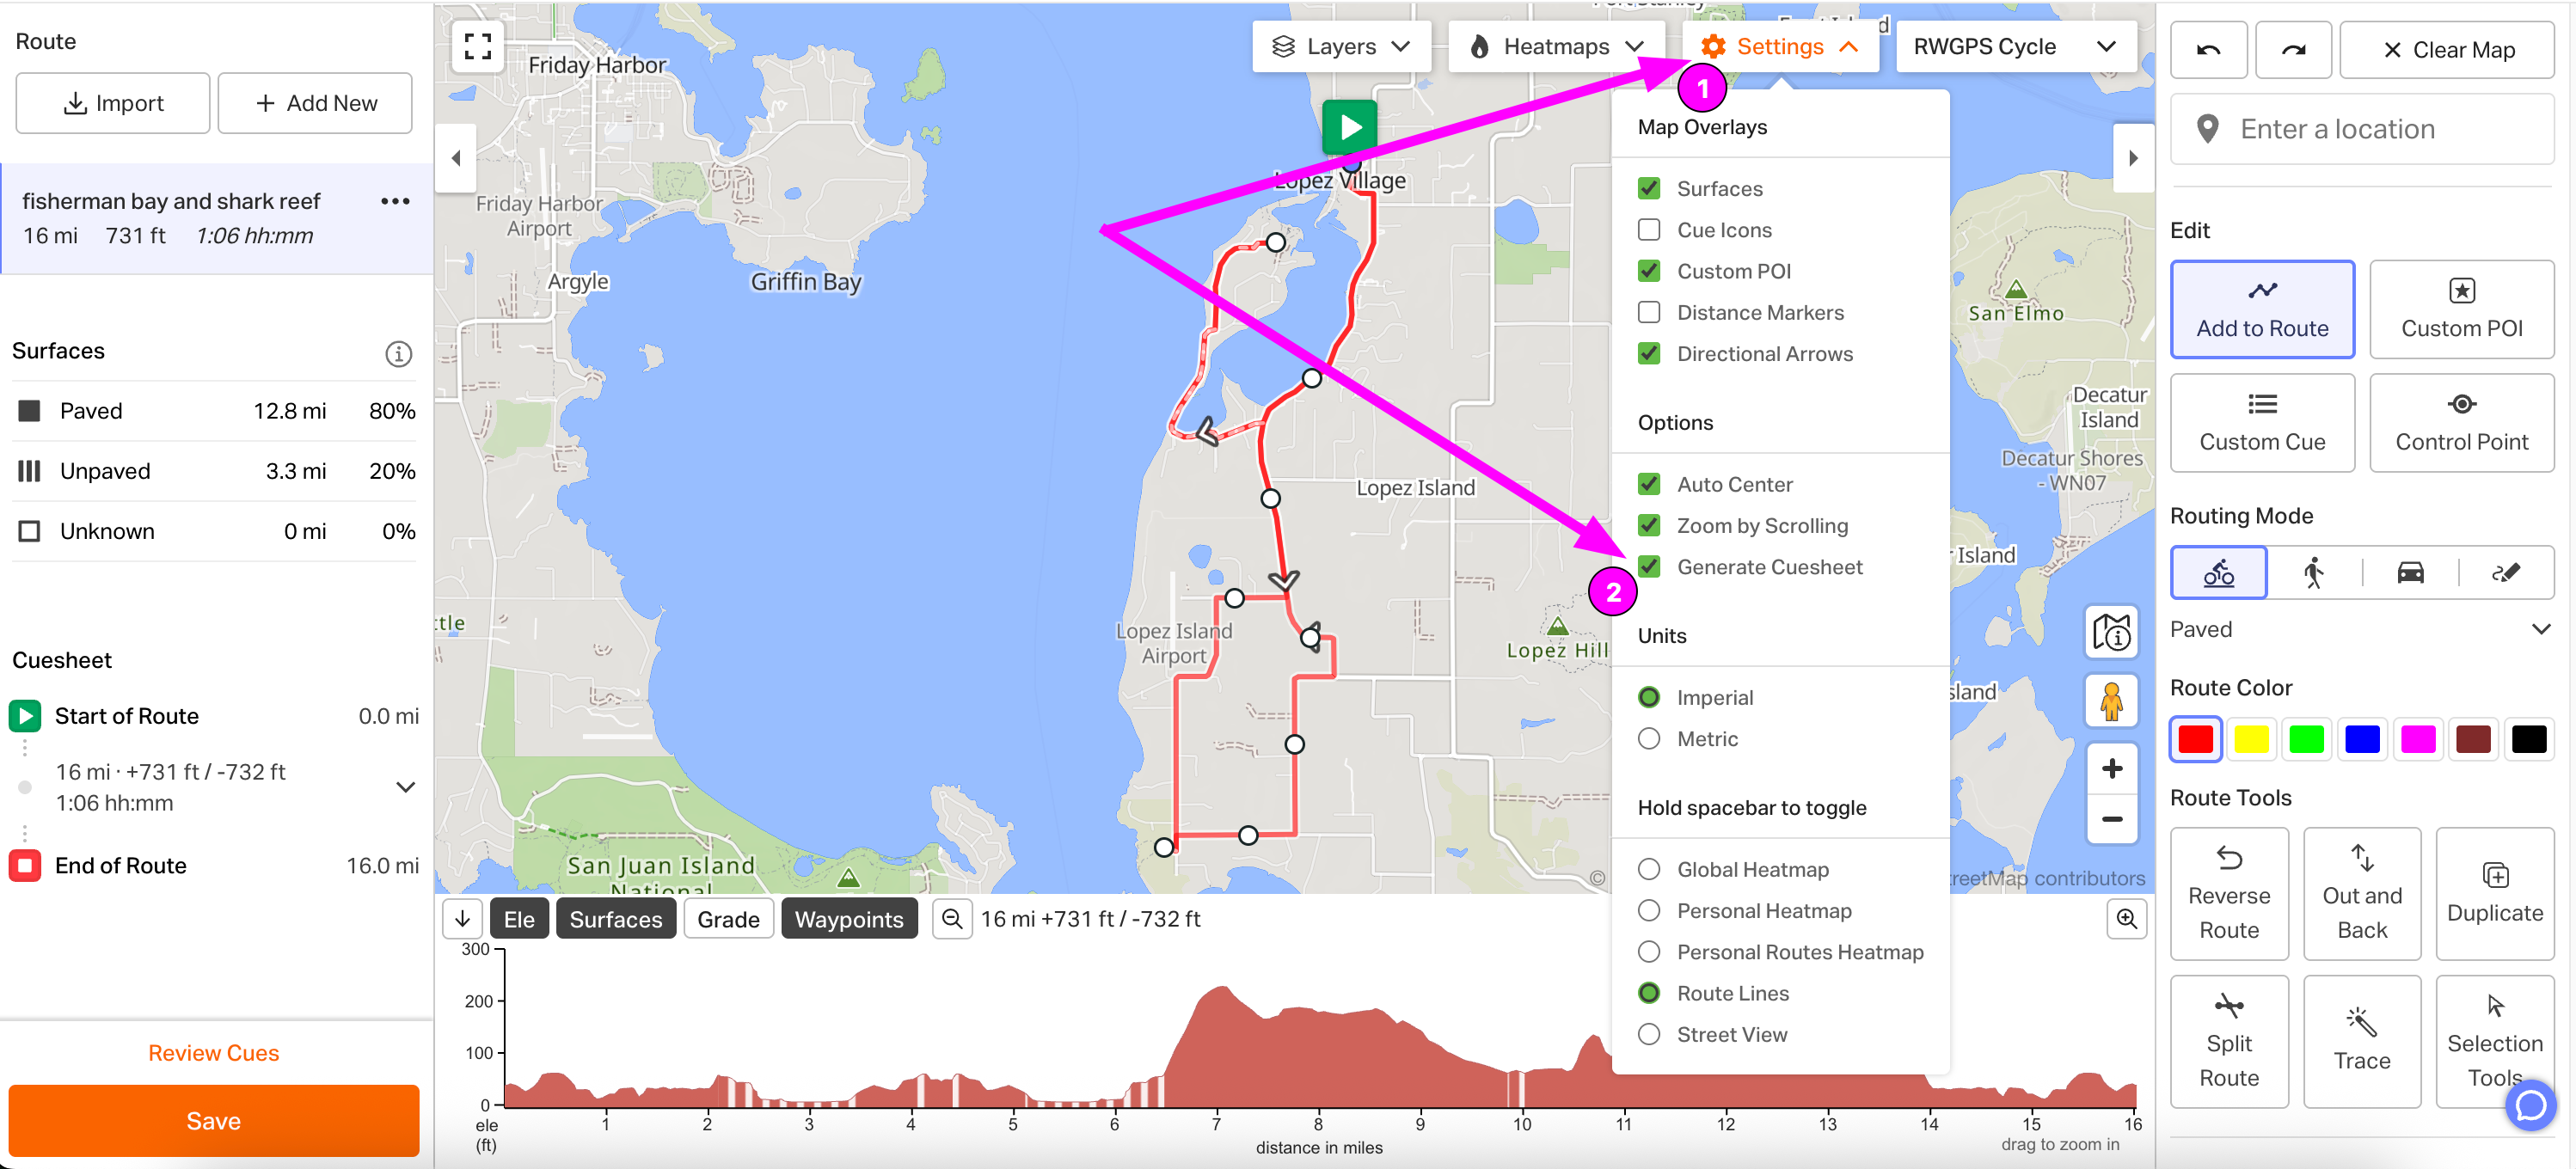Click the Reverse Route tool
The width and height of the screenshot is (2576, 1169).
point(2229,893)
